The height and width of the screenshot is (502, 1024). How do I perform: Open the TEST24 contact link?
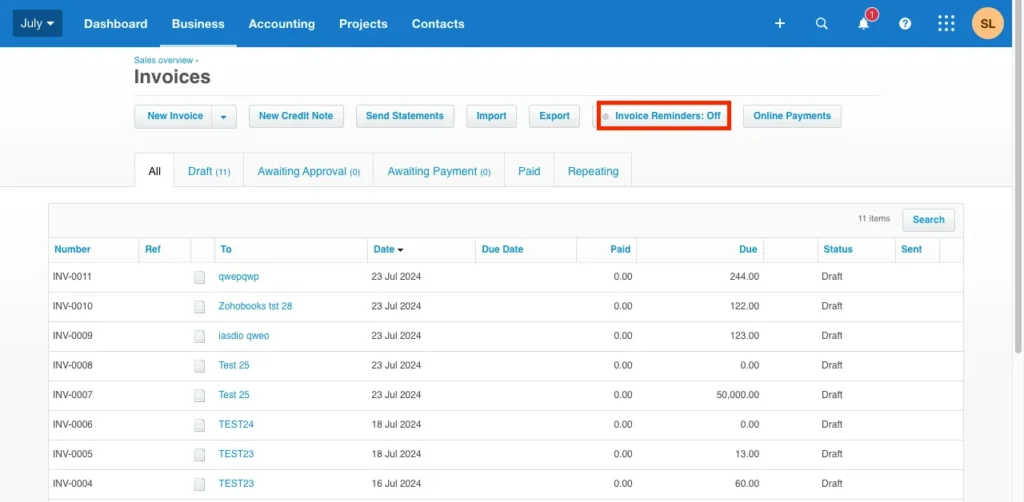[236, 424]
